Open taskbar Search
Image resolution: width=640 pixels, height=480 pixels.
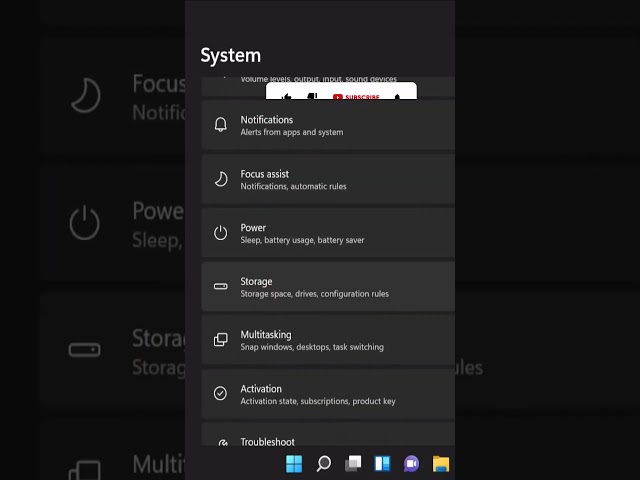[324, 464]
